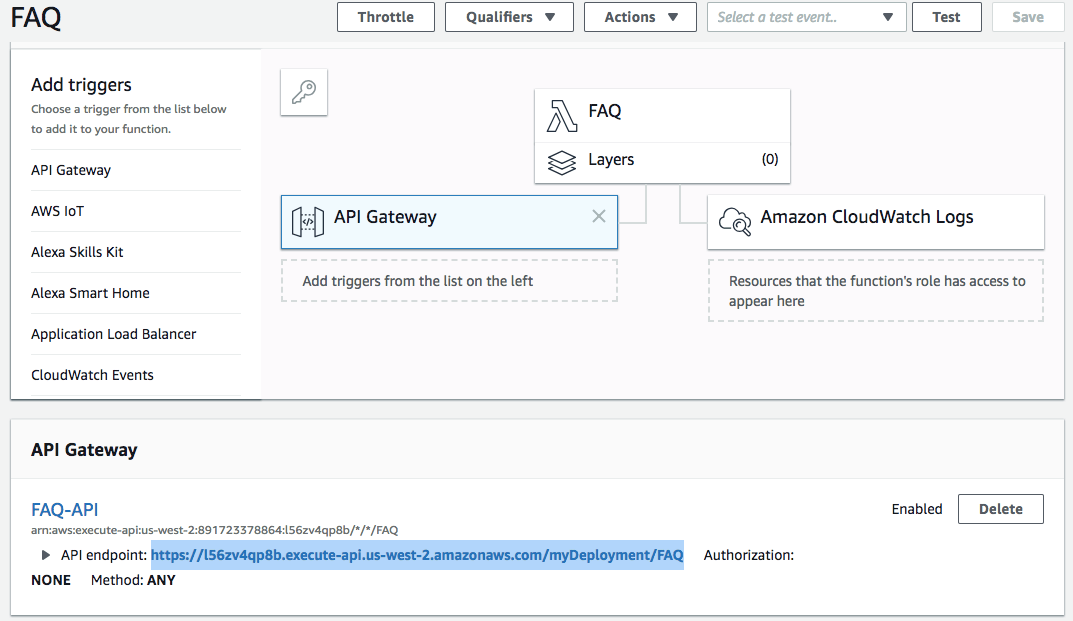The image size is (1073, 621).
Task: Select CloudWatch Events in the trigger list
Action: (x=92, y=374)
